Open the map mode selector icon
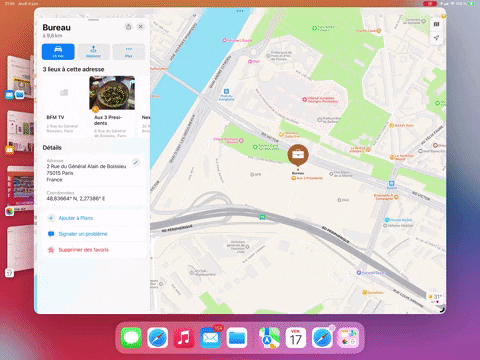Viewport: 480px width, 360px height. pyautogui.click(x=436, y=24)
